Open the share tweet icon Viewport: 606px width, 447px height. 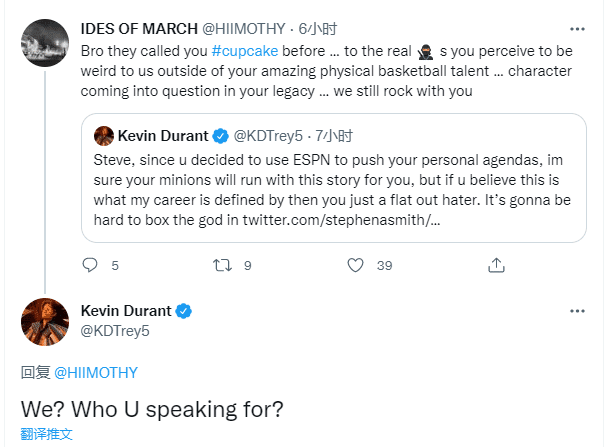(495, 265)
